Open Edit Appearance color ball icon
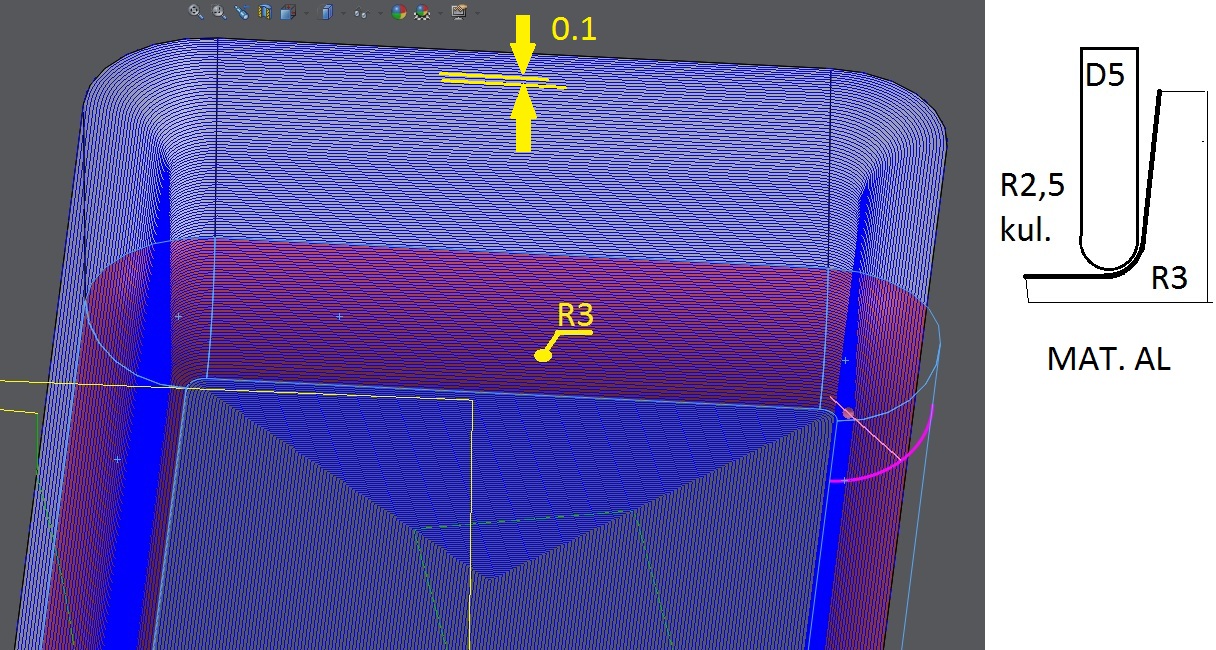The image size is (1216, 650). (400, 12)
